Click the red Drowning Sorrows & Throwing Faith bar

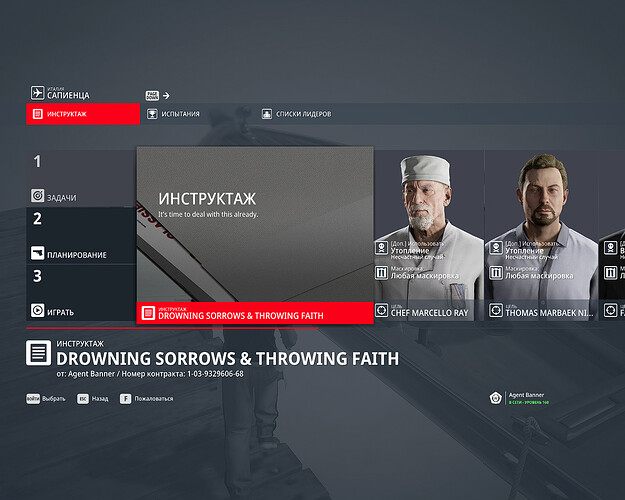pos(255,313)
